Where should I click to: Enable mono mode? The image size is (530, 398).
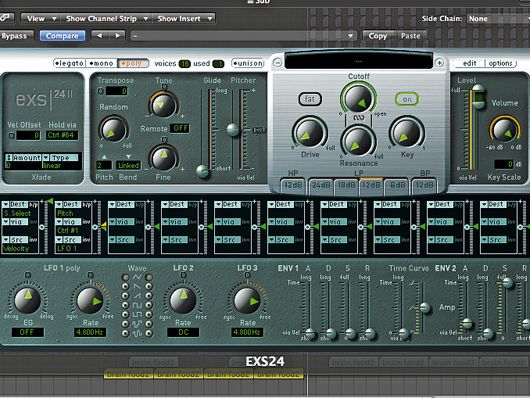101,63
